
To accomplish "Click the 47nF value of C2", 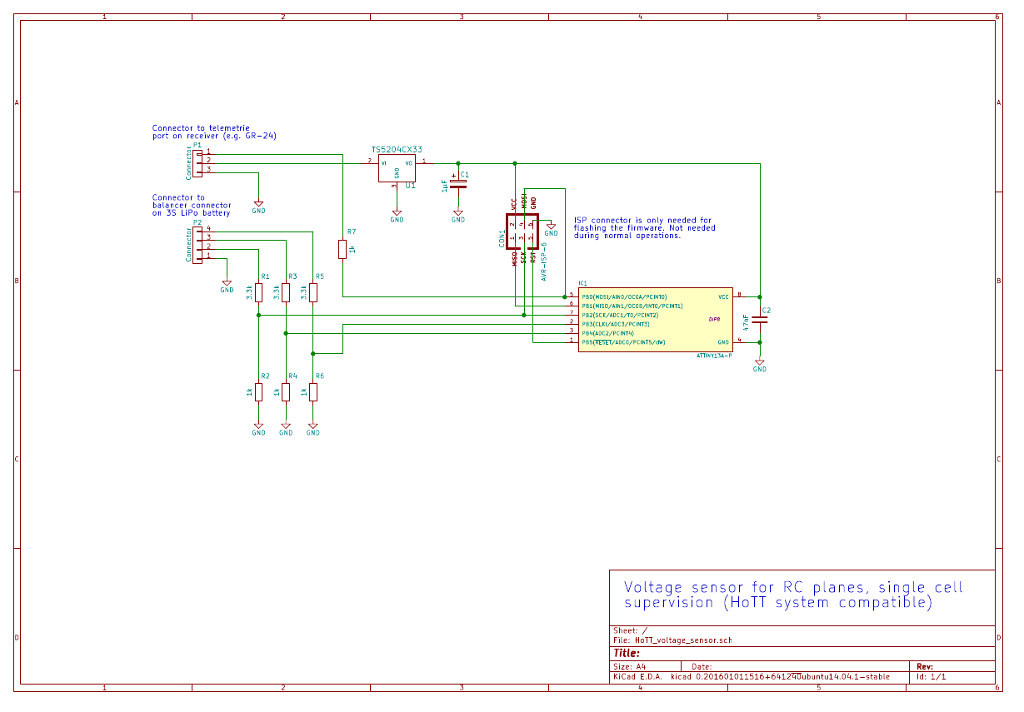I will 746,322.
